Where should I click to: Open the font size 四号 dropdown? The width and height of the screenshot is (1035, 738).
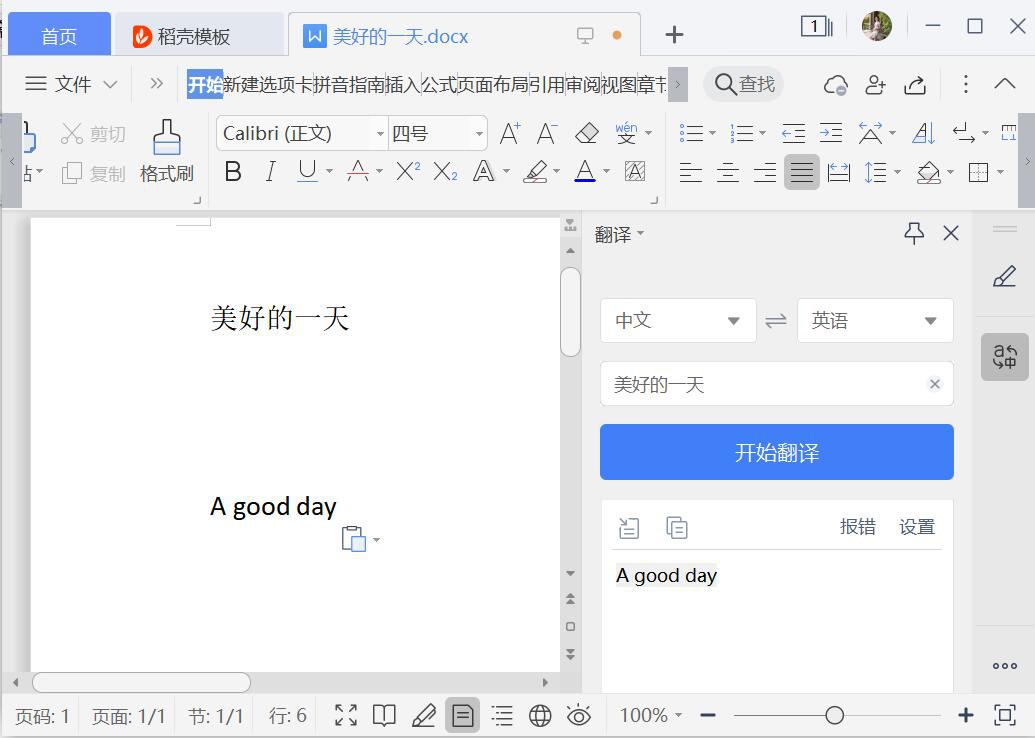tap(479, 133)
